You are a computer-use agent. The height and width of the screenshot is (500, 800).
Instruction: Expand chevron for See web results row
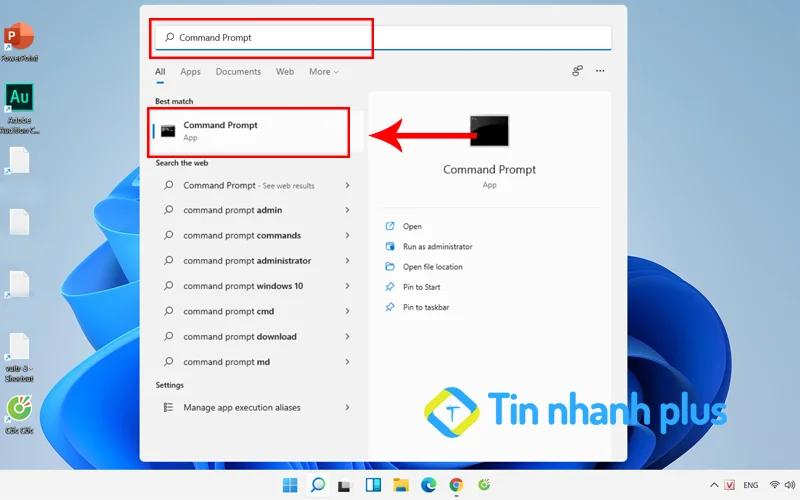[347, 185]
